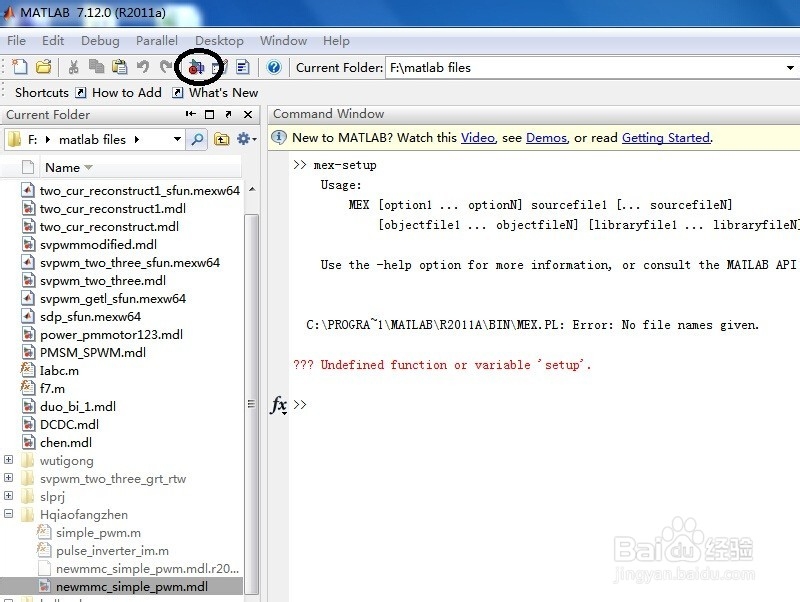Screen dimensions: 800x602
Task: Open the File menu
Action: [x=16, y=41]
